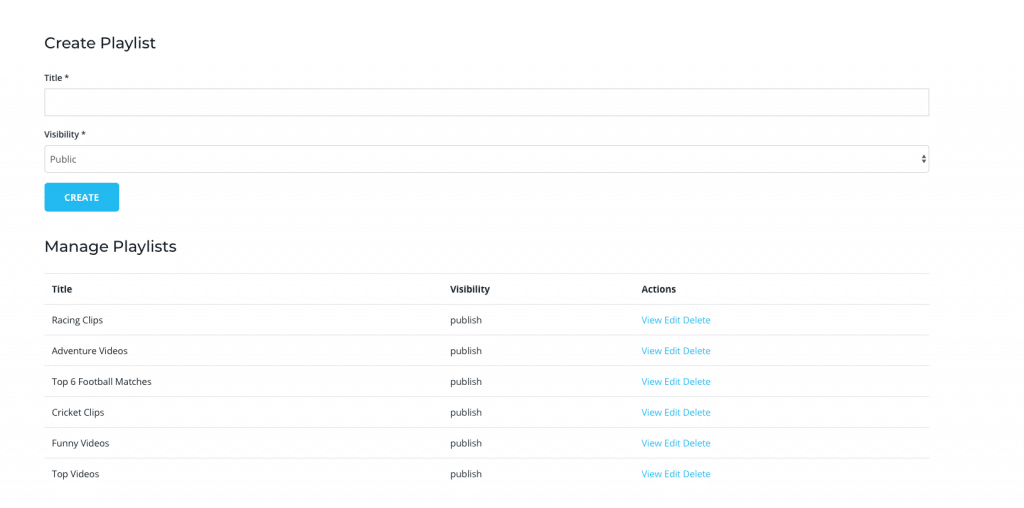The height and width of the screenshot is (508, 1024).
Task: View the Cricket Clips playlist
Action: point(651,412)
